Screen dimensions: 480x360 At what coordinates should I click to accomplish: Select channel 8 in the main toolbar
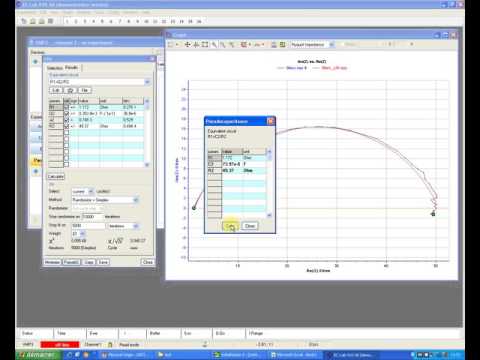[128, 21]
